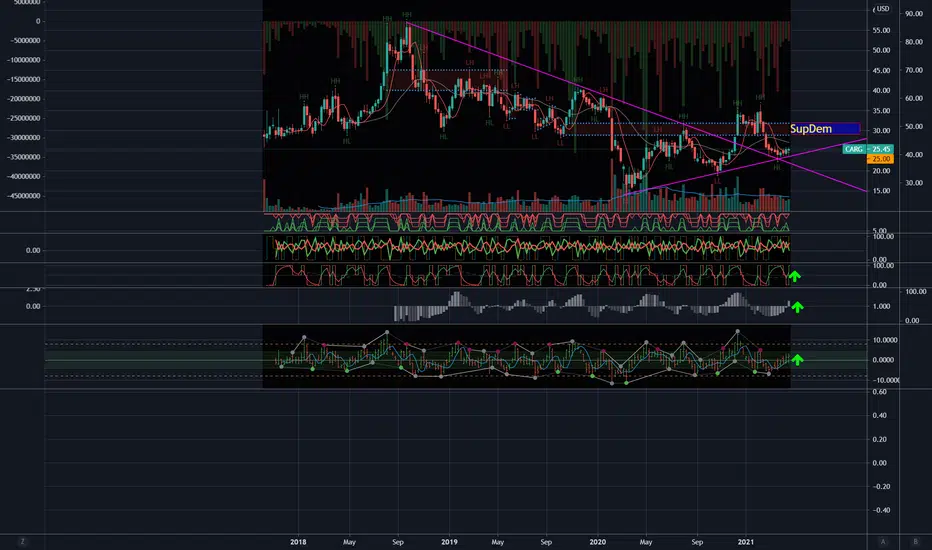Click the -0.40 lower pane scale value
Image resolution: width=932 pixels, height=550 pixels.
(881, 510)
